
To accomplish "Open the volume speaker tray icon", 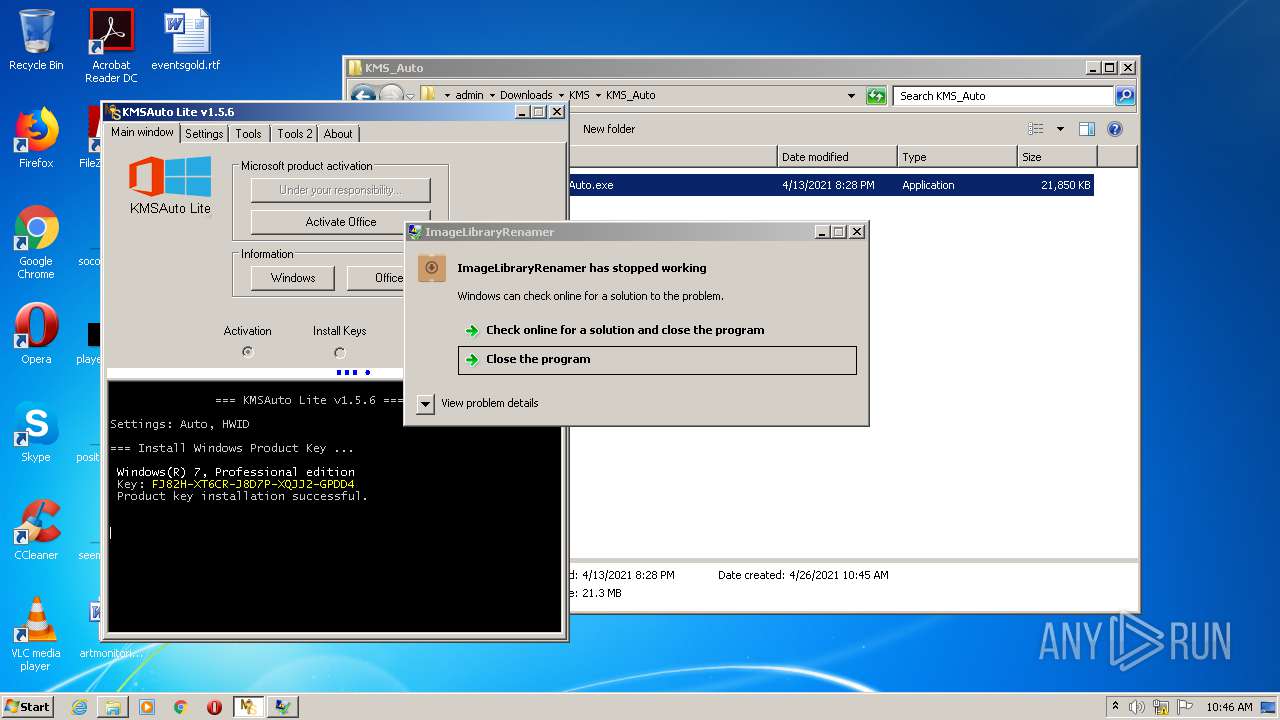I will pyautogui.click(x=1136, y=707).
